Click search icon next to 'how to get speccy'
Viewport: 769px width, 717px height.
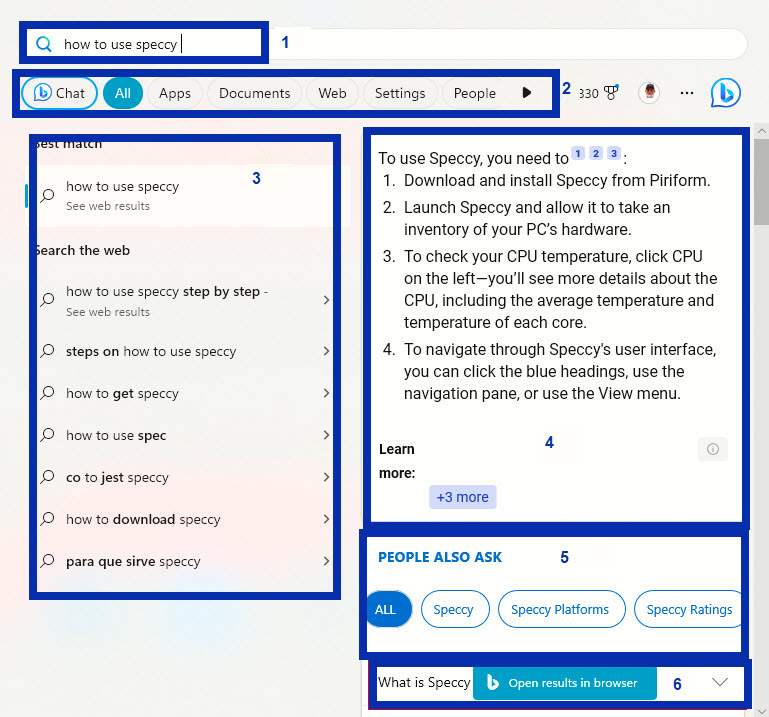(x=48, y=393)
